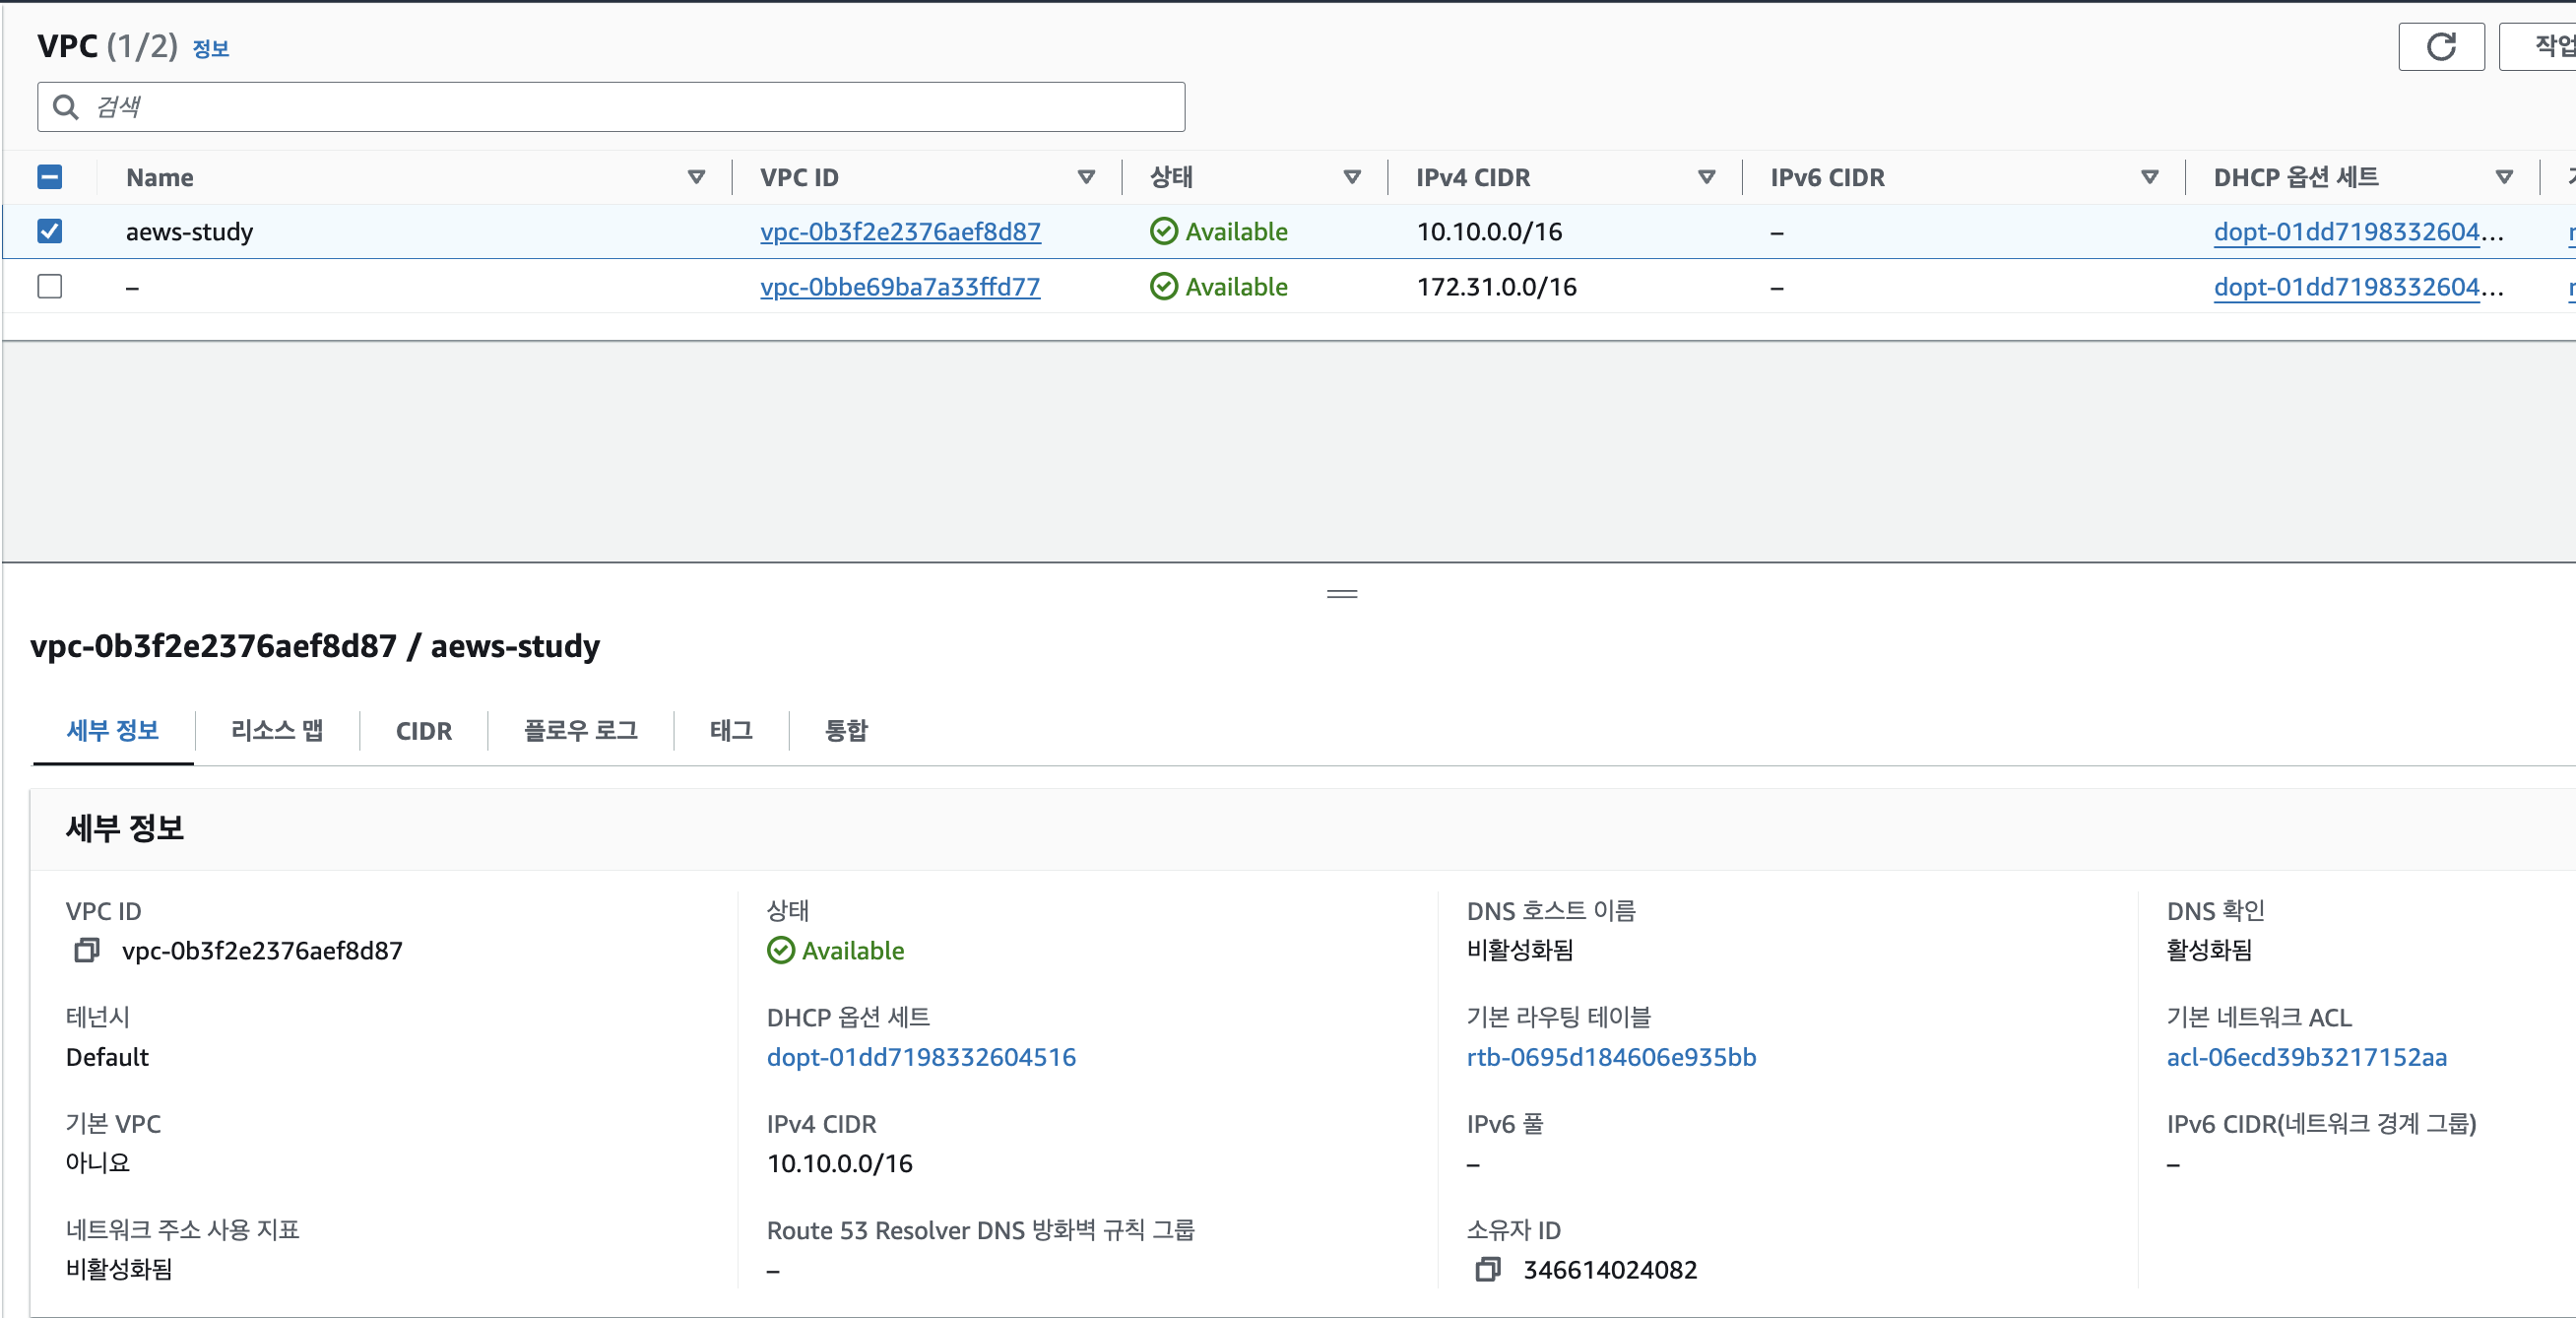Click the IPv4 CIDR column sort arrow
The width and height of the screenshot is (2576, 1318).
point(1707,177)
